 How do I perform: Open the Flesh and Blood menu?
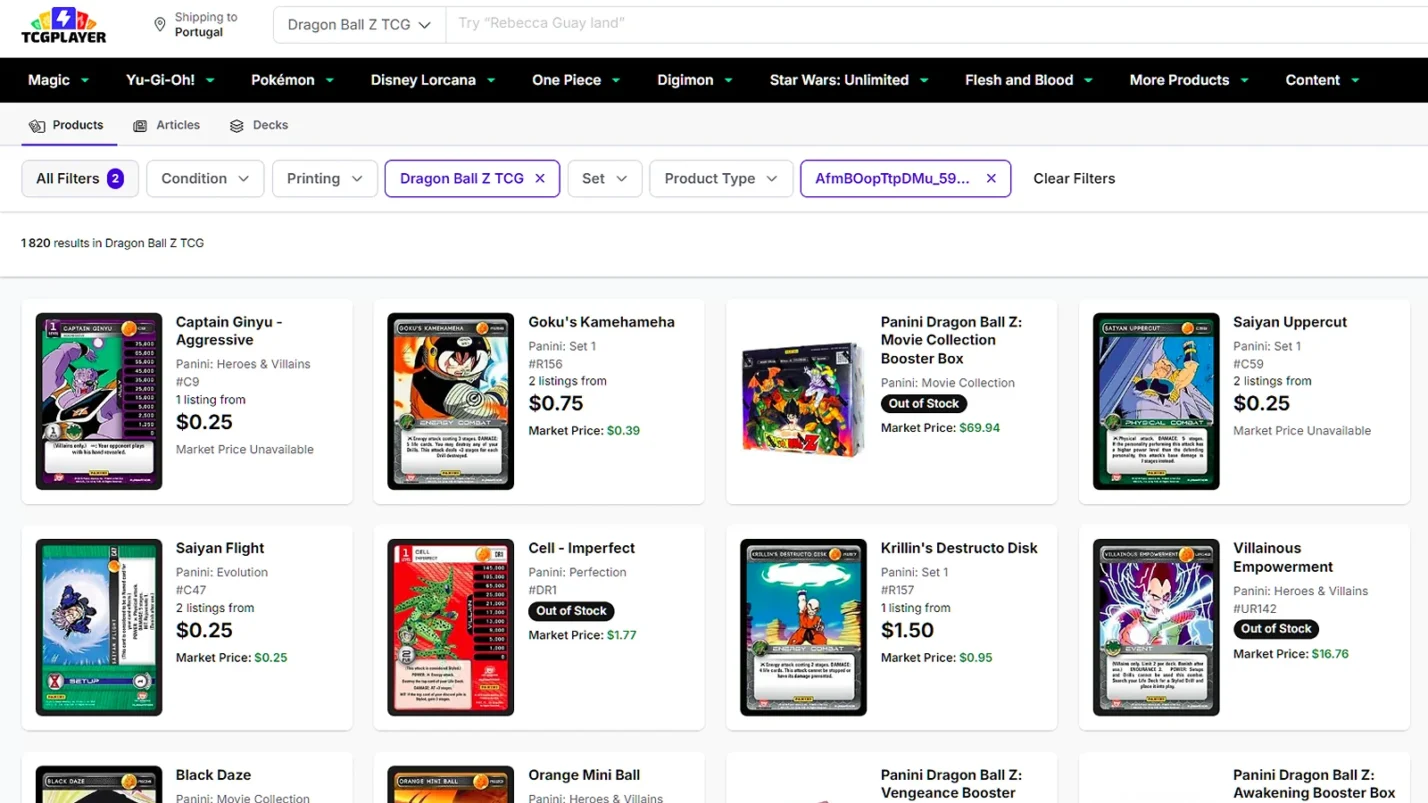pos(1029,80)
